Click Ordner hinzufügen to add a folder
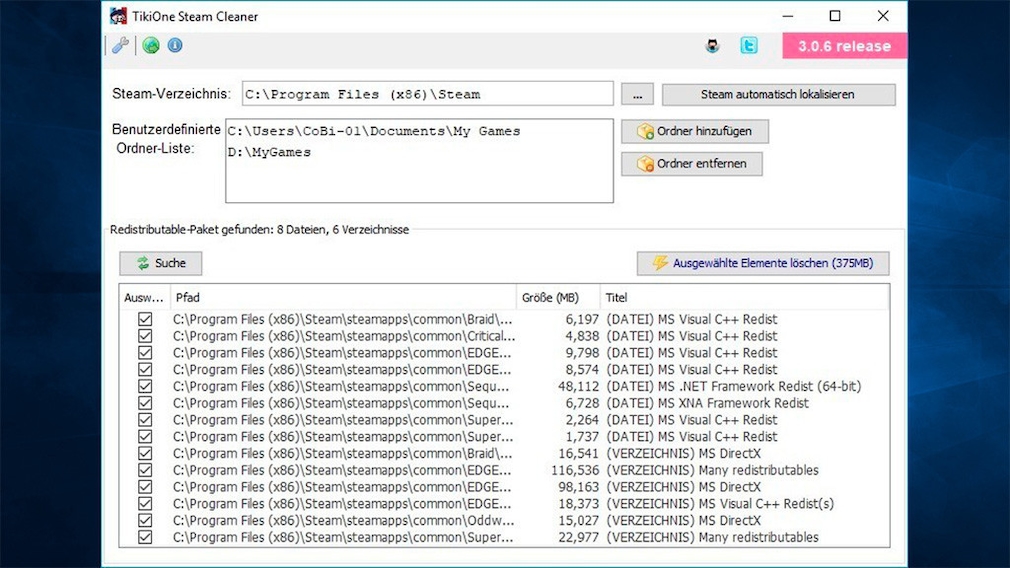The image size is (1010, 568). pyautogui.click(x=694, y=131)
